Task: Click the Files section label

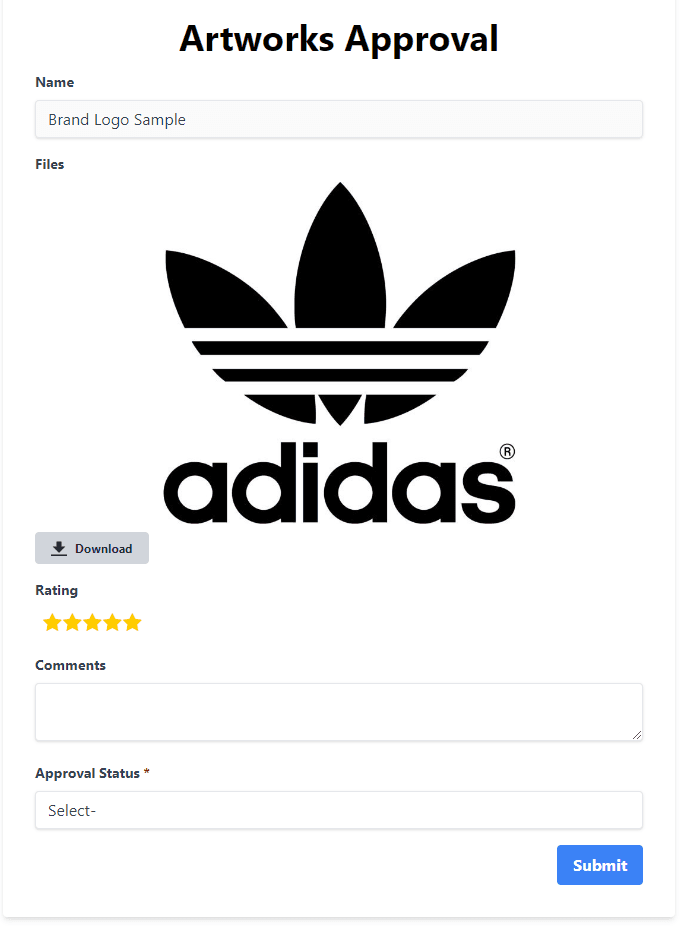Action: point(50,164)
